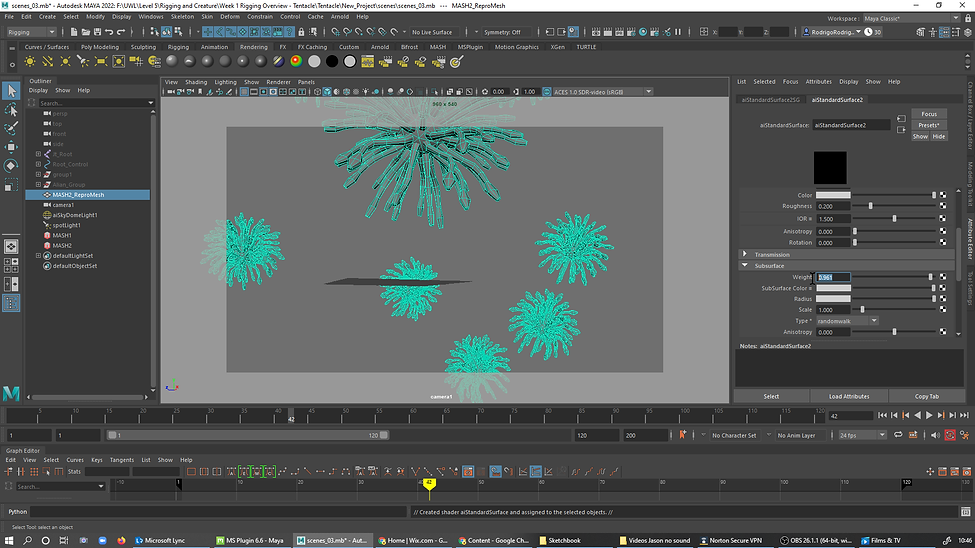Create a camera from the Rendering shelf
Screen dimensions: 975x548
pyautogui.click(x=136, y=61)
